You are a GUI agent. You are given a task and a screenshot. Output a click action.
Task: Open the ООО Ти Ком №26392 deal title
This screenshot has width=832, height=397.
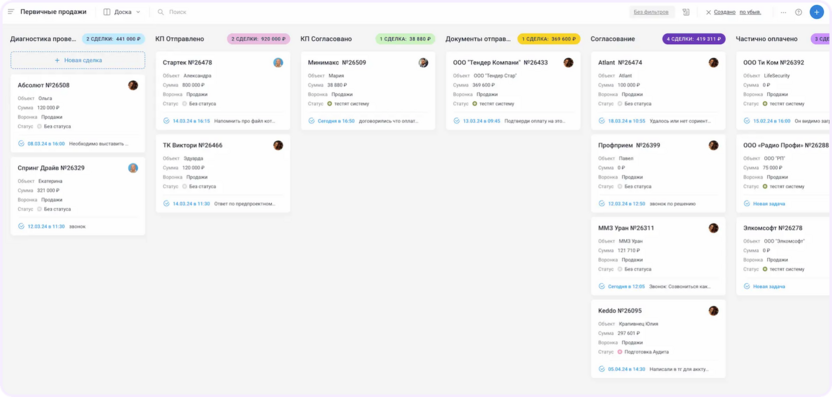tap(774, 63)
